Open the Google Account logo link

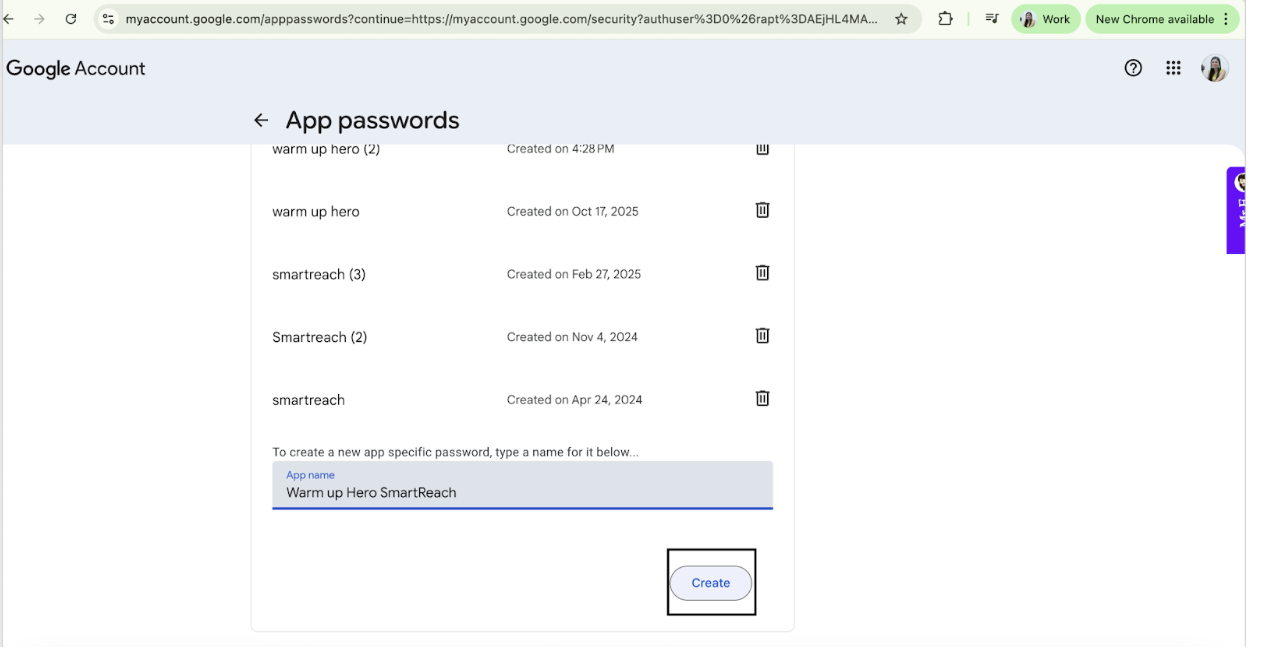76,69
